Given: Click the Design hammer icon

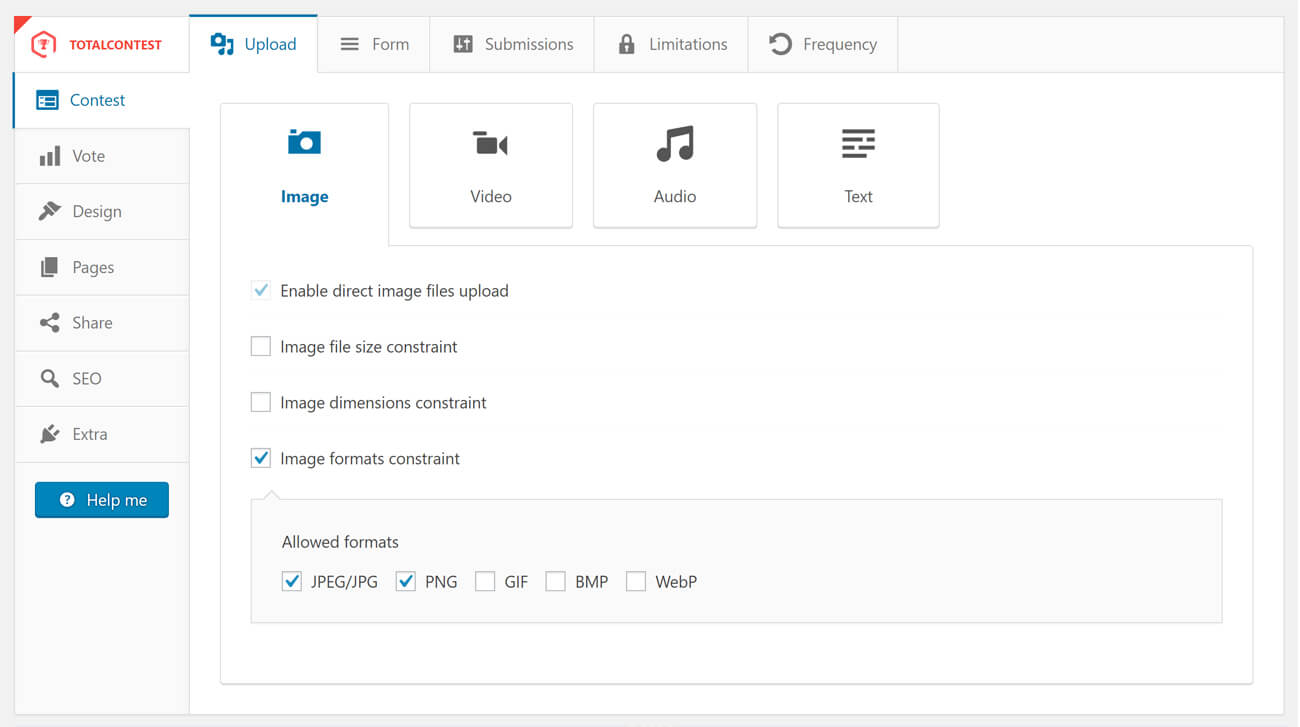Looking at the screenshot, I should pos(49,212).
